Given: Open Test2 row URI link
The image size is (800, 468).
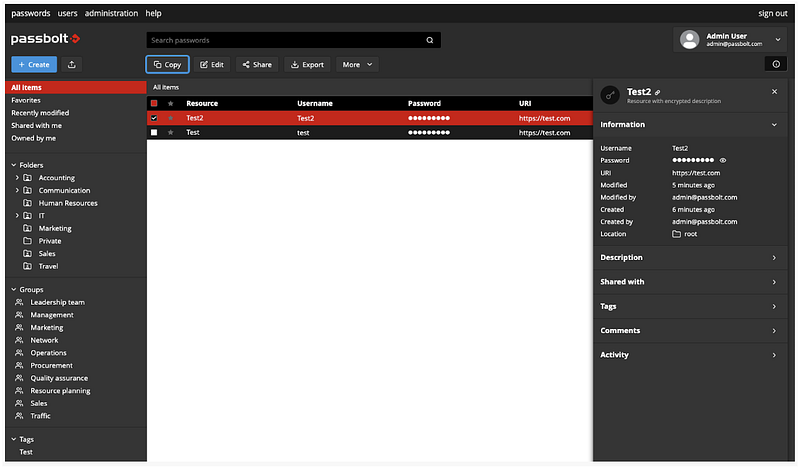Looking at the screenshot, I should (x=544, y=118).
